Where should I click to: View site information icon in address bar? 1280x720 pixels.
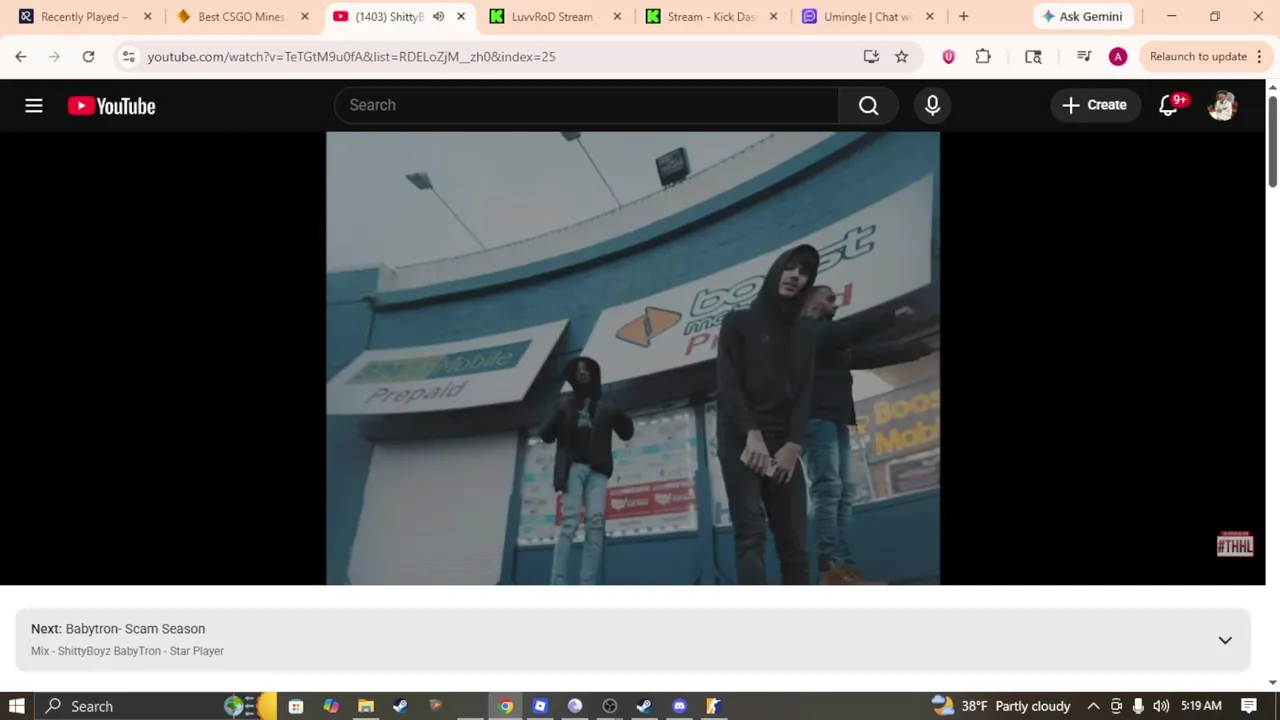pyautogui.click(x=128, y=57)
